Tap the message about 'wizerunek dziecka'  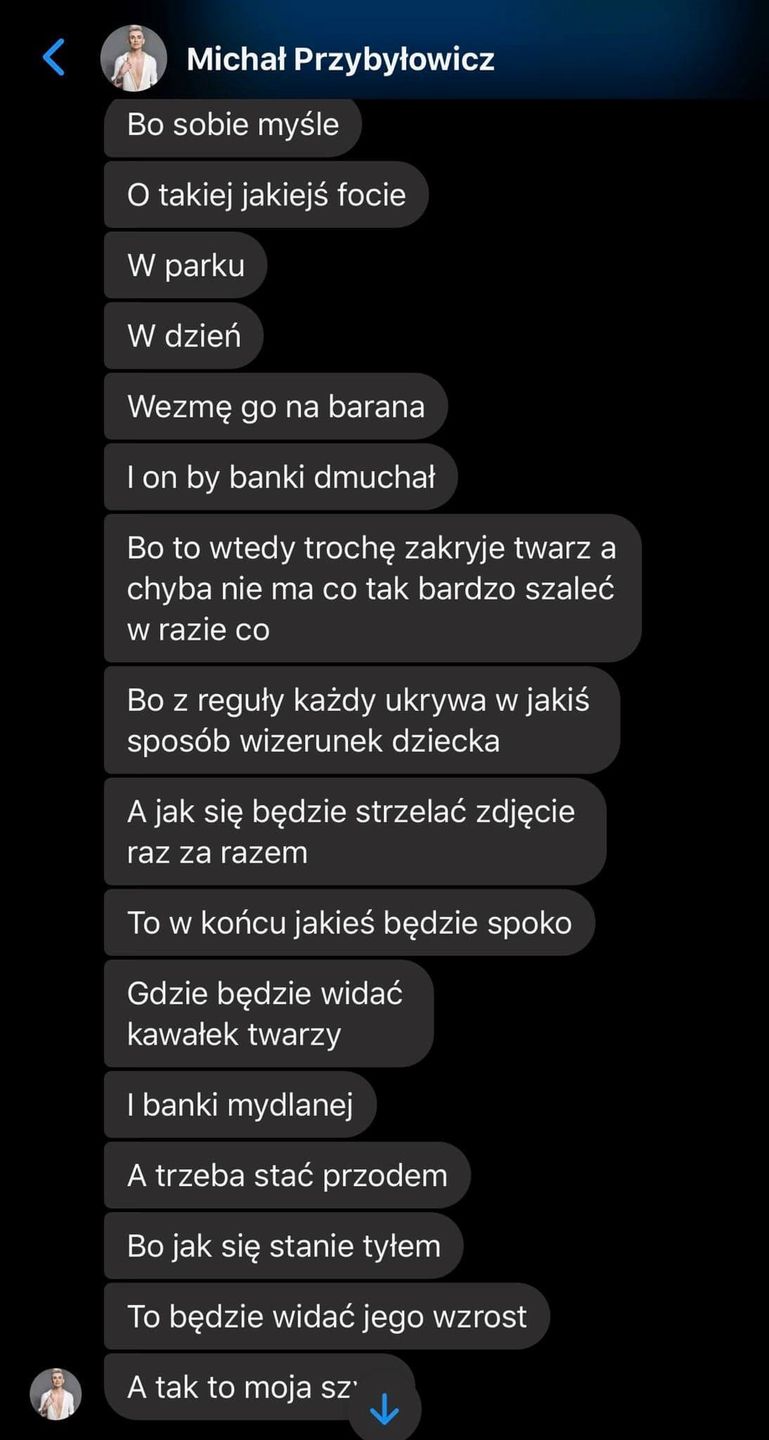point(362,720)
